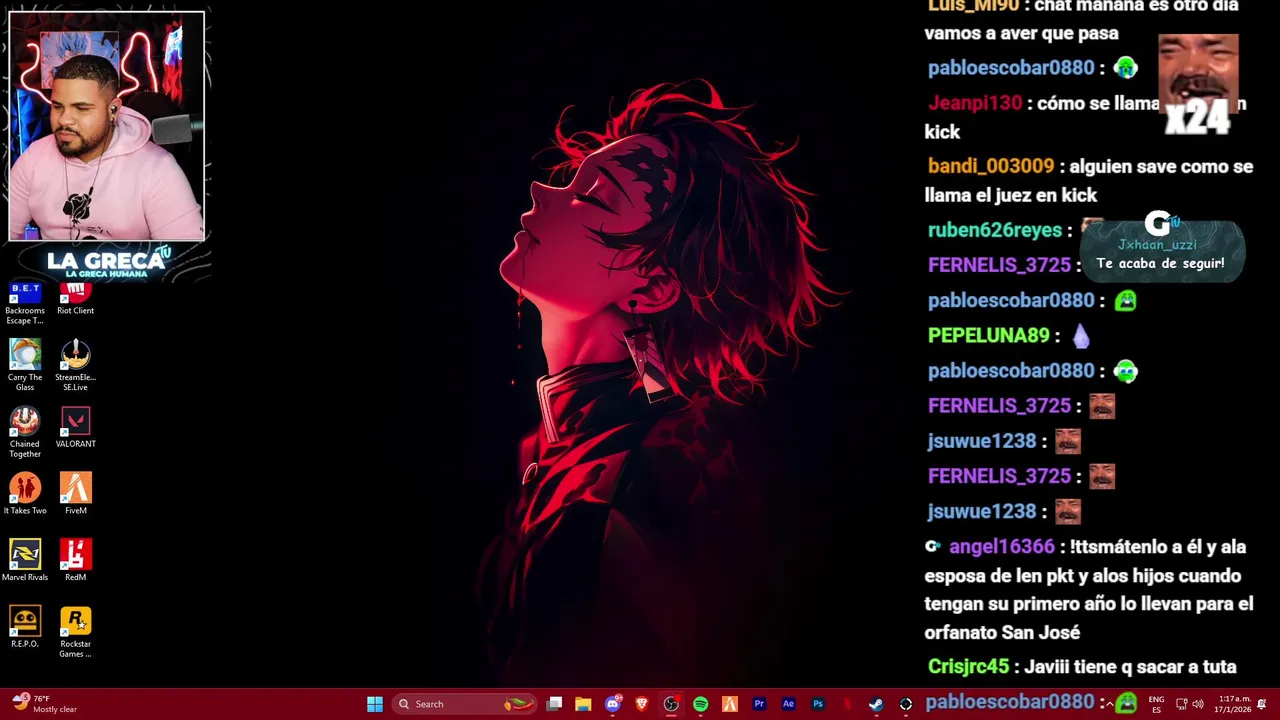Select the Marvel Rivals desktop icon
Image resolution: width=1280 pixels, height=720 pixels.
[25, 561]
